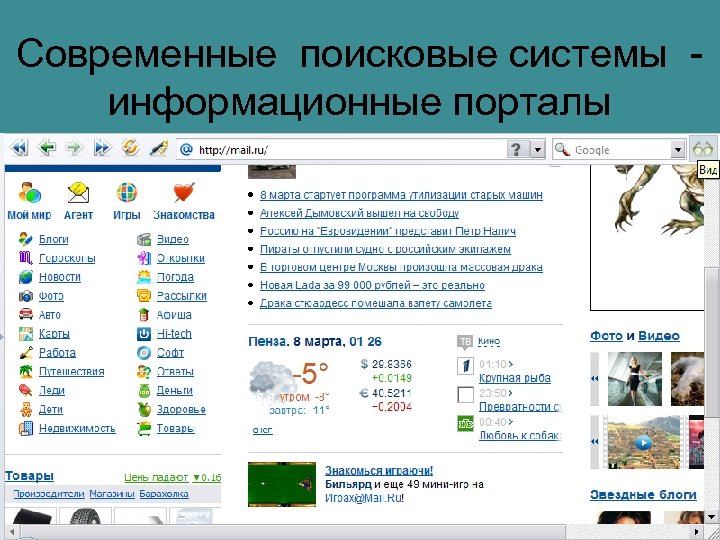This screenshot has width=720, height=540.
Task: Open news about Новая Lada за 99 000
Action: [x=372, y=285]
